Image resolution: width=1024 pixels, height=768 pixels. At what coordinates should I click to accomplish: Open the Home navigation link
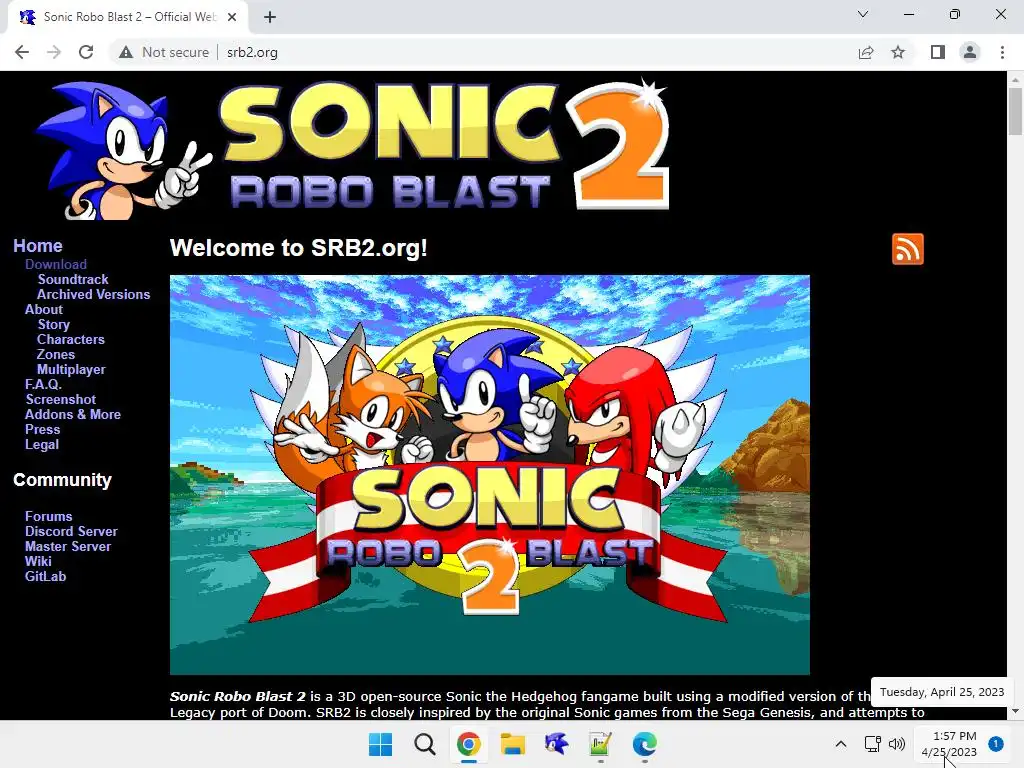tap(38, 246)
